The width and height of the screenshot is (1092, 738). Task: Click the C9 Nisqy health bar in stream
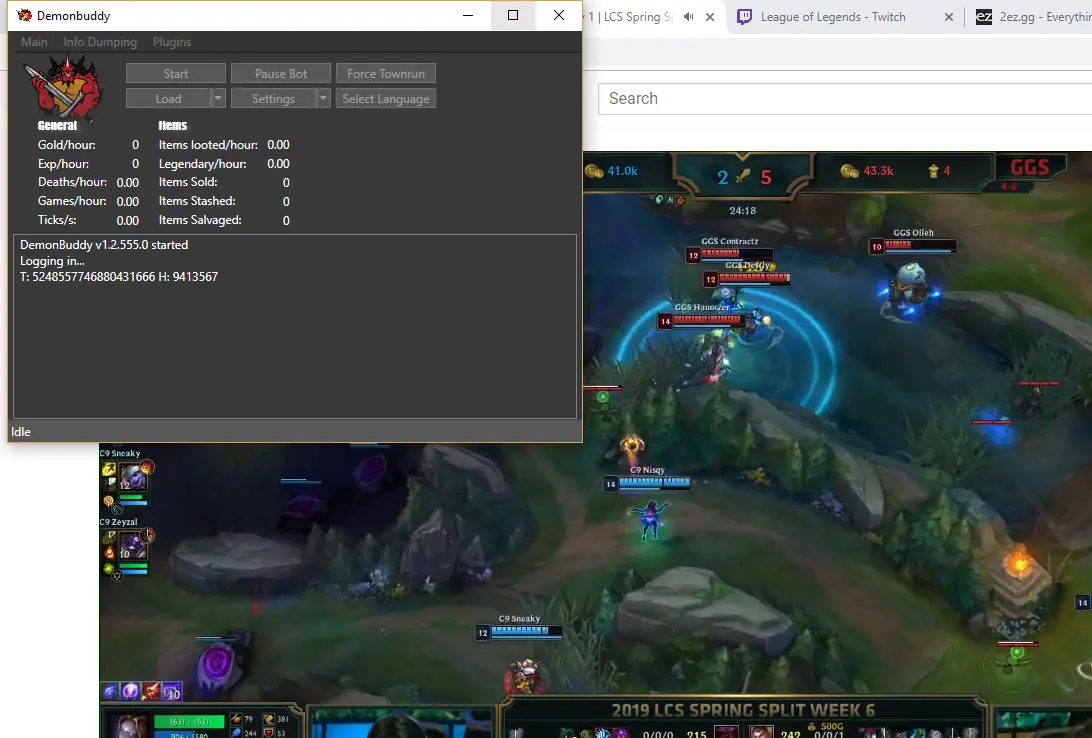654,482
